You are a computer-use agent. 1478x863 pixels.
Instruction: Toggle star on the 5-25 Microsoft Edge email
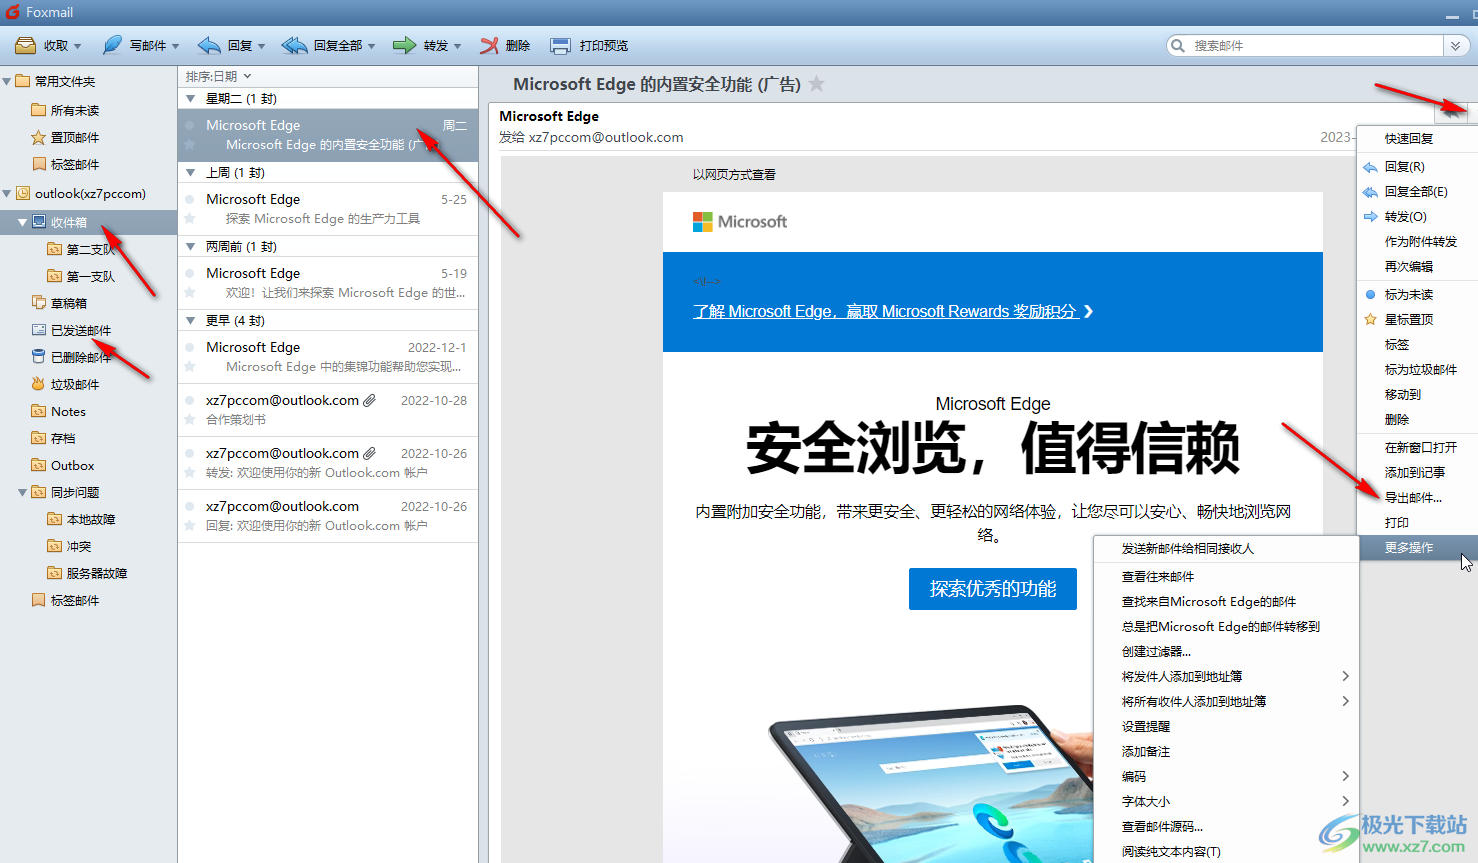click(x=190, y=218)
